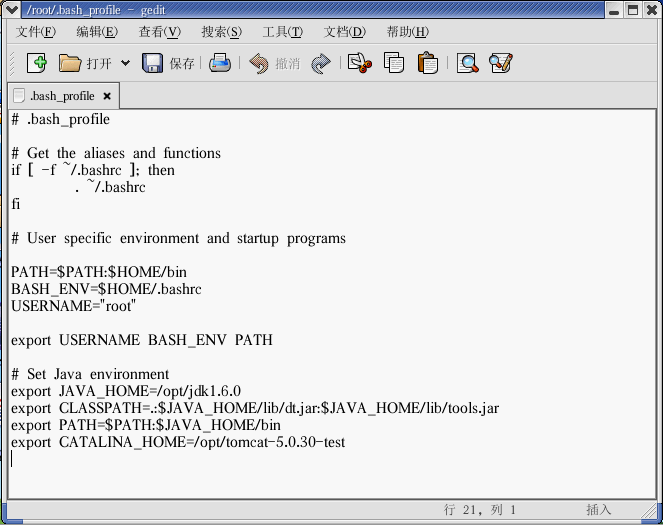Click the Open folder icon

70,63
